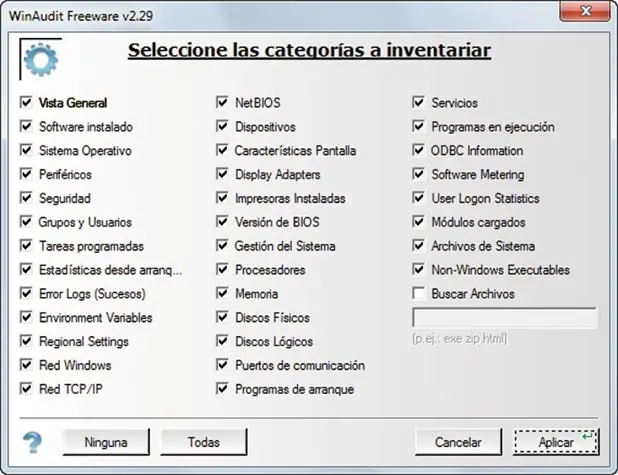This screenshot has height=475, width=618.
Task: Disable the Procesadores category
Action: tap(222, 270)
